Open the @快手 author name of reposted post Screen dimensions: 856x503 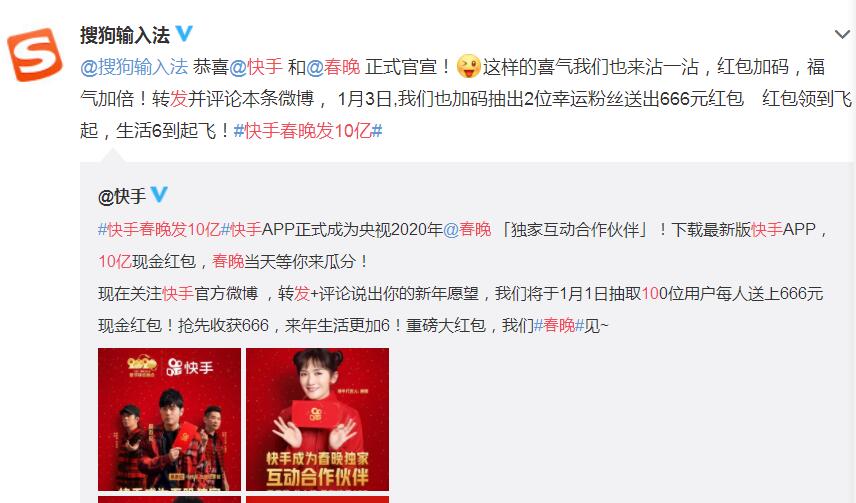[x=122, y=196]
